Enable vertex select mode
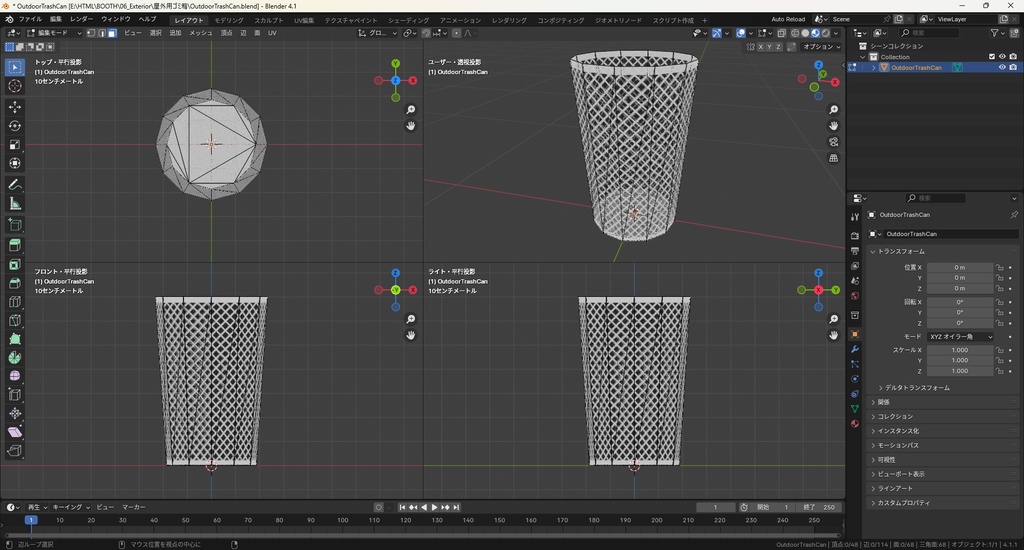This screenshot has height=550, width=1024. tap(91, 33)
